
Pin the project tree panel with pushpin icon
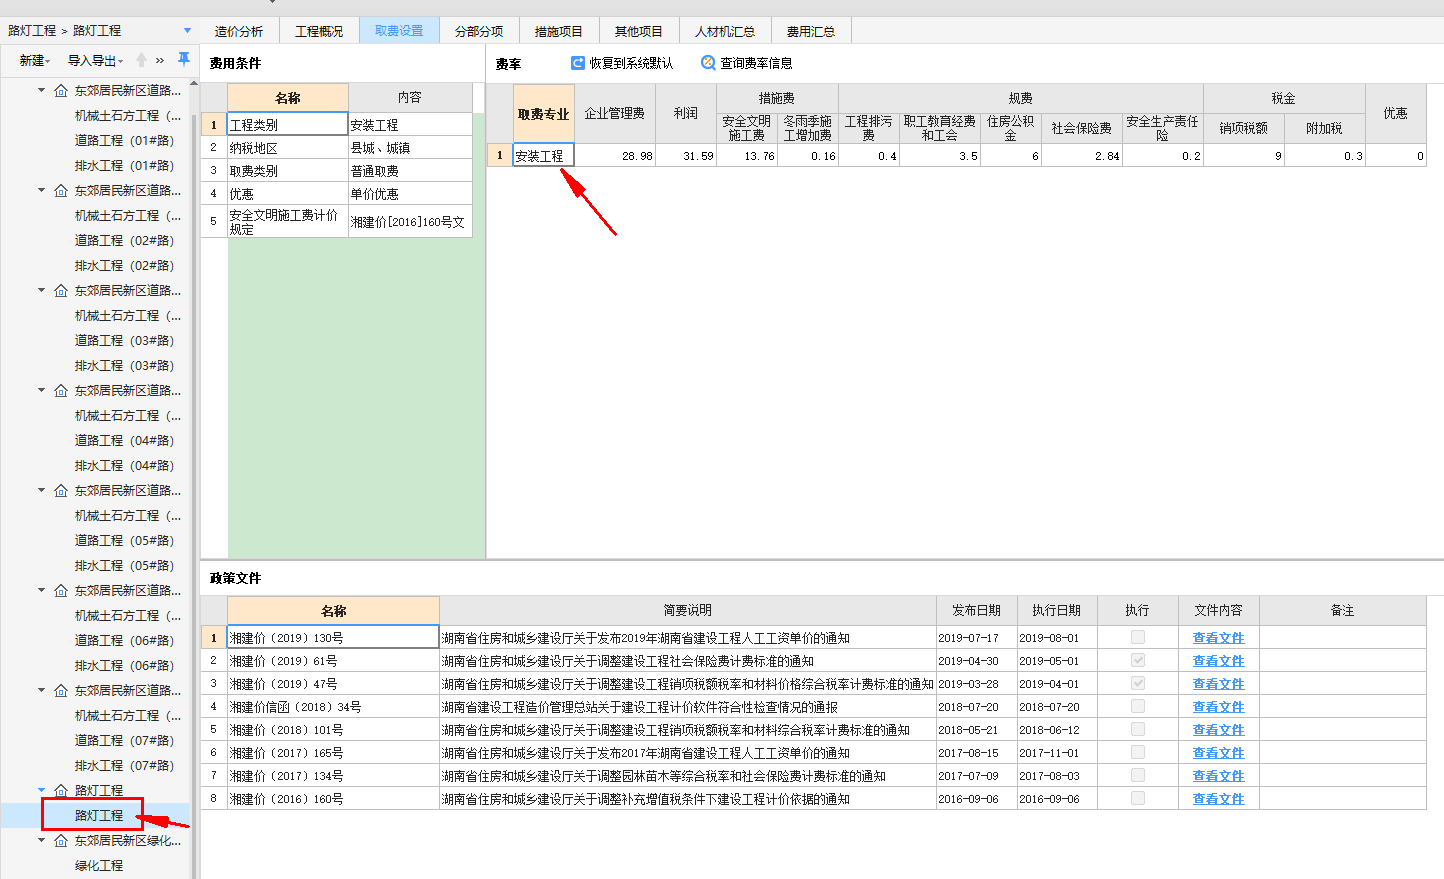[184, 60]
